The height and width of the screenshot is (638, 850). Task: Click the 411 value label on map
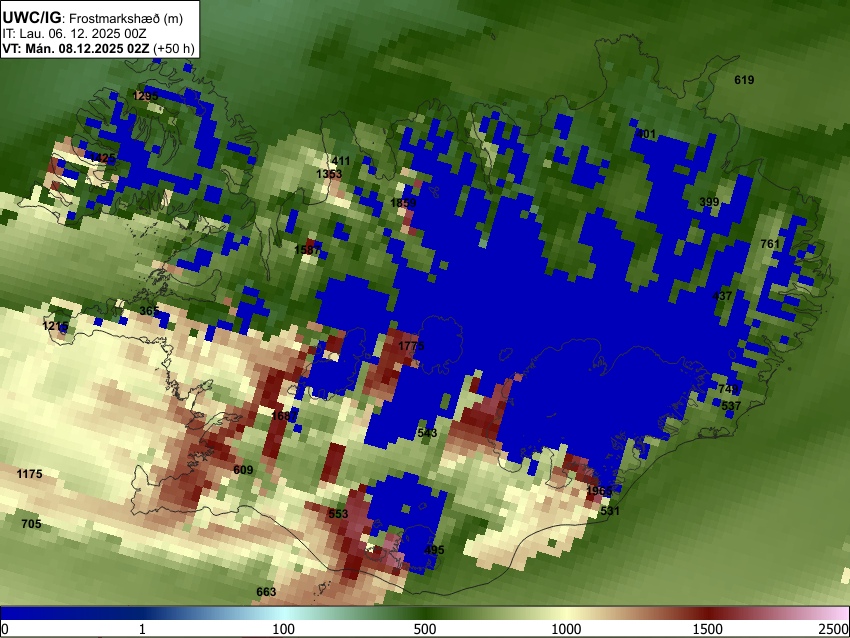point(341,161)
